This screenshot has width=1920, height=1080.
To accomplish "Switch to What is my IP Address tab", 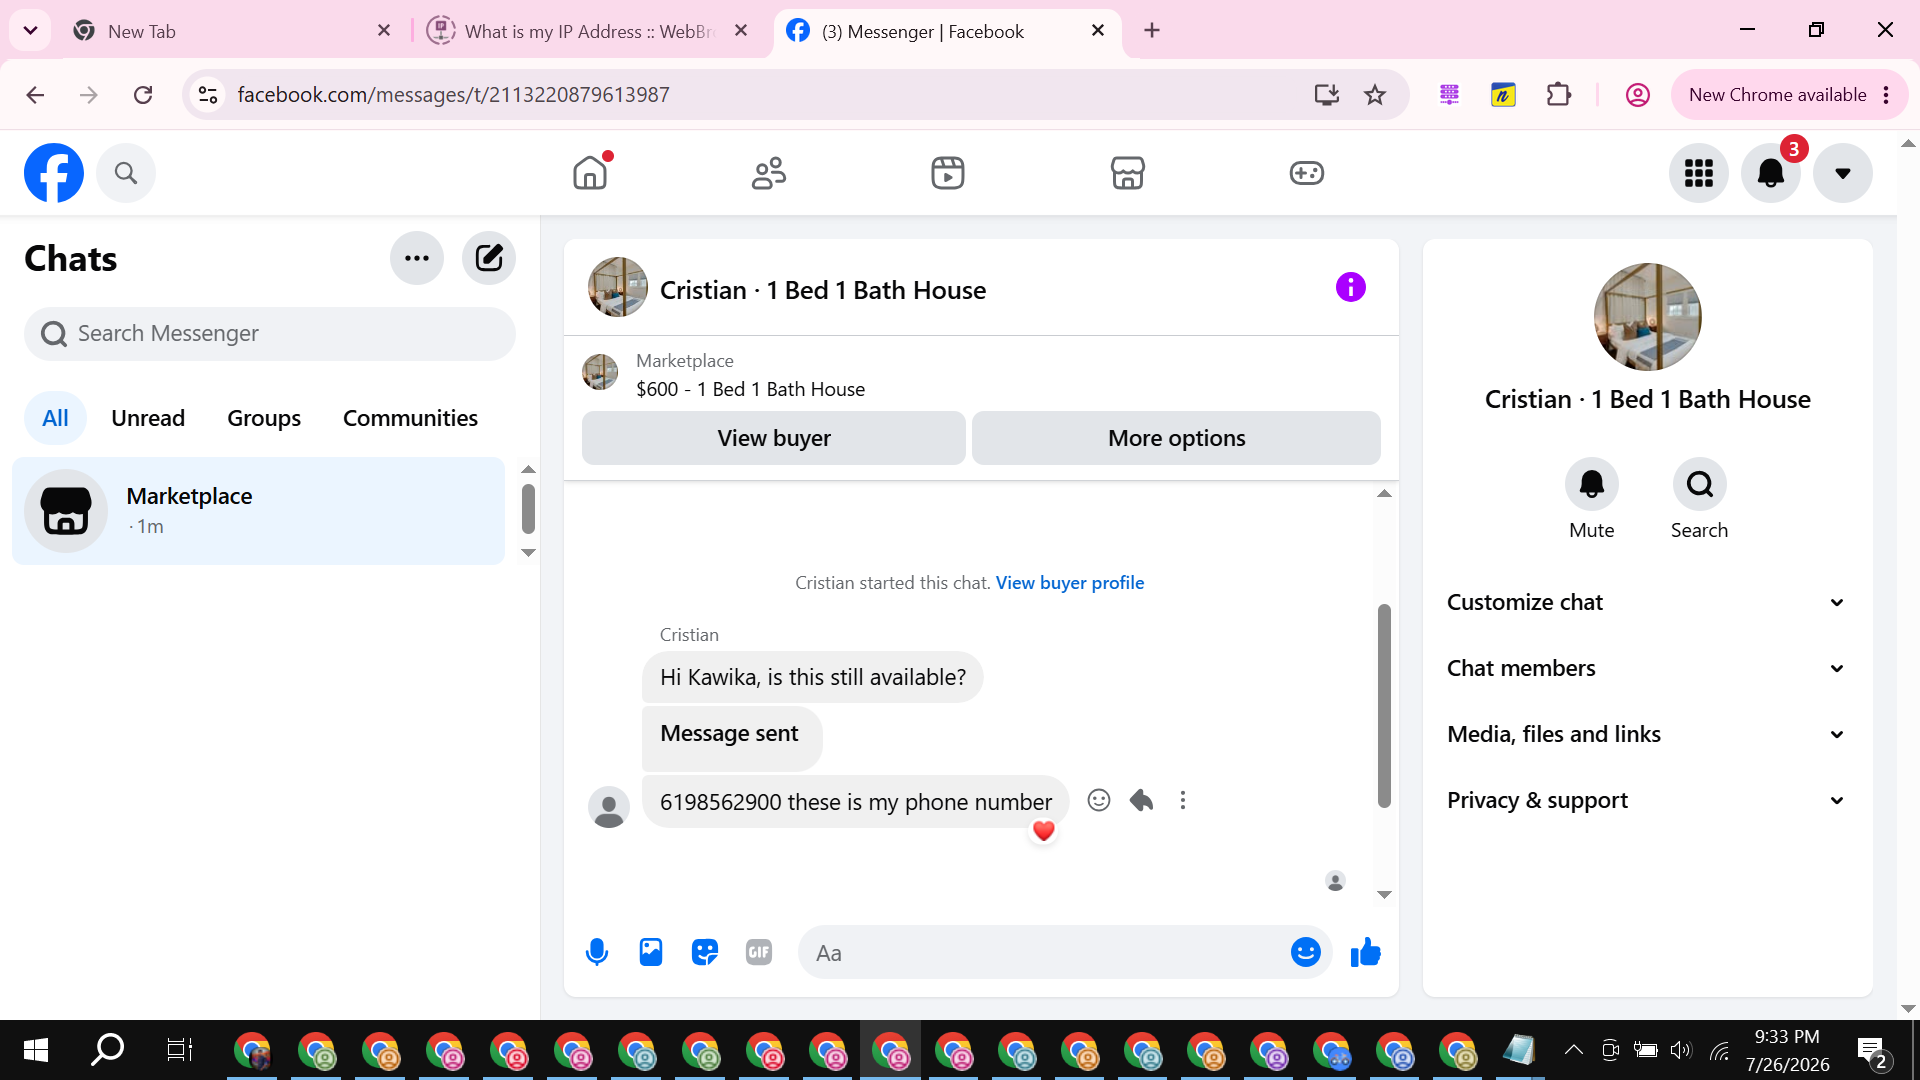I will coord(590,31).
